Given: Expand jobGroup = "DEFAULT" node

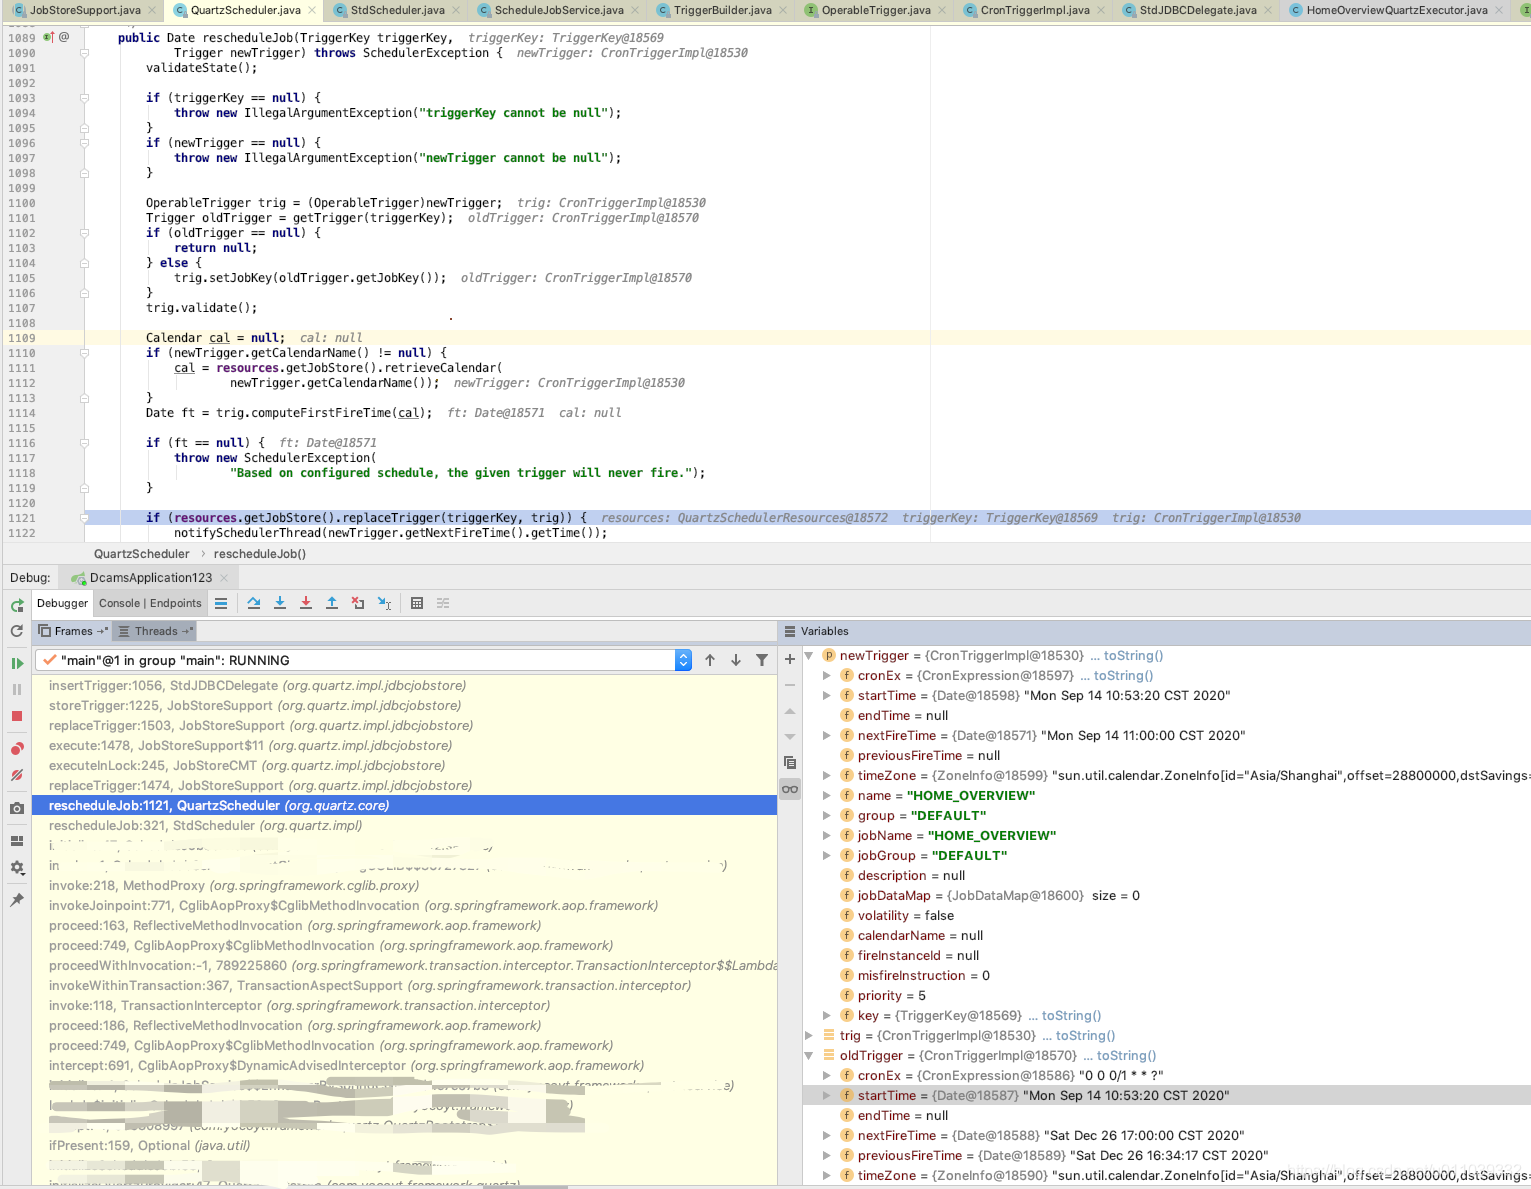Looking at the screenshot, I should [x=827, y=855].
